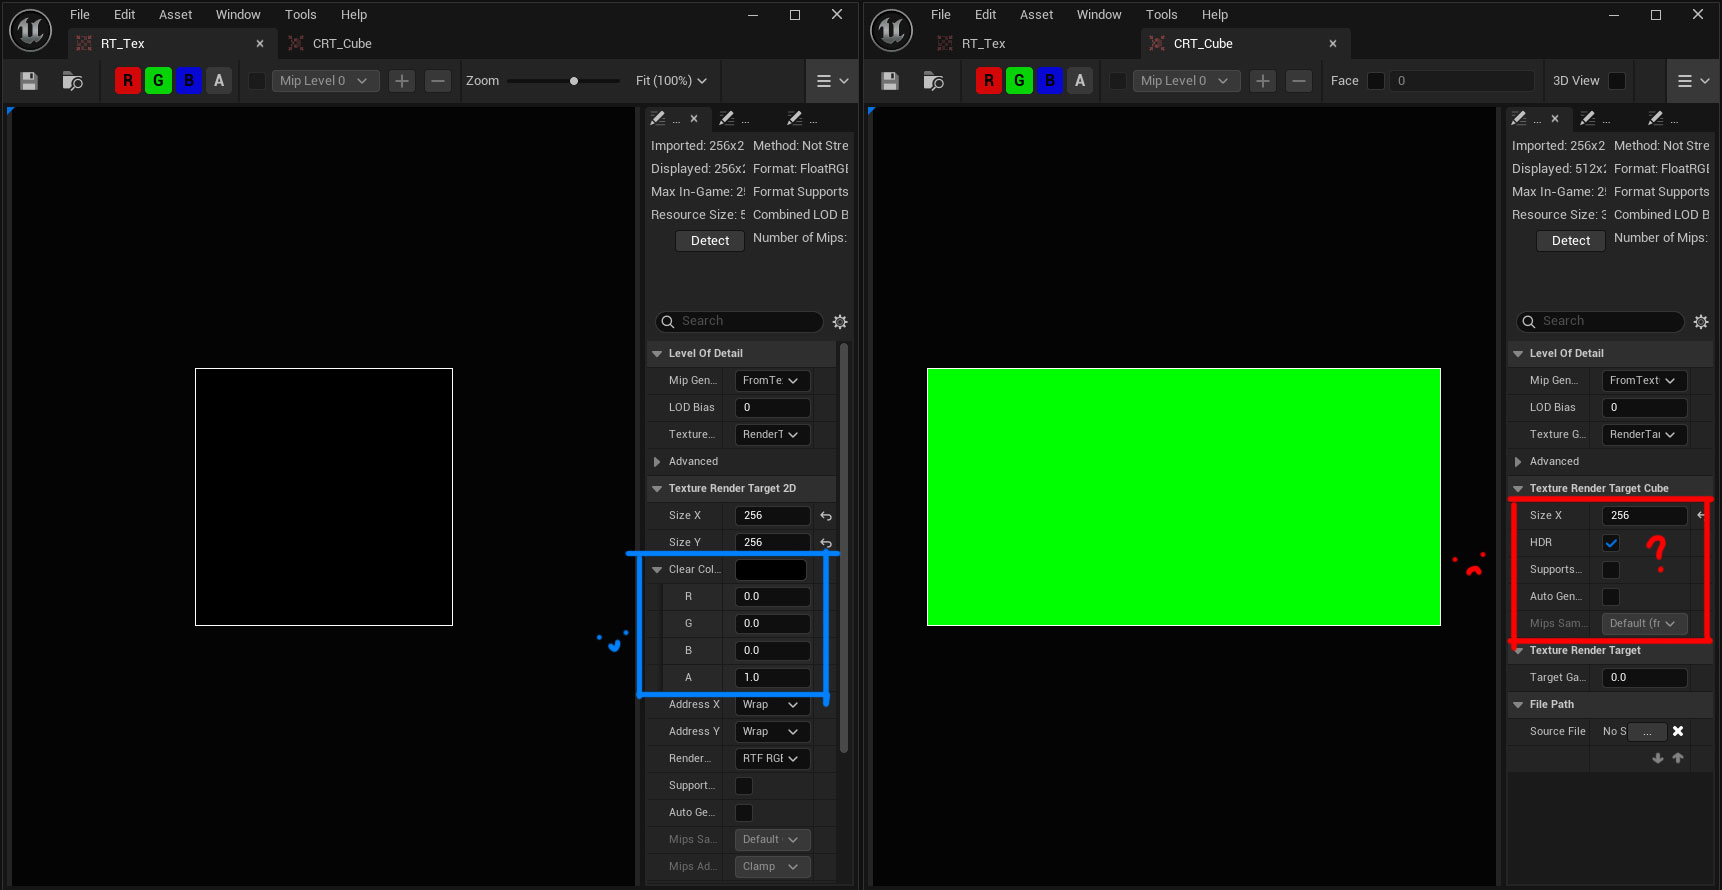This screenshot has width=1722, height=890.
Task: Toggle blue channel in RT_Tex window
Action: click(x=189, y=81)
